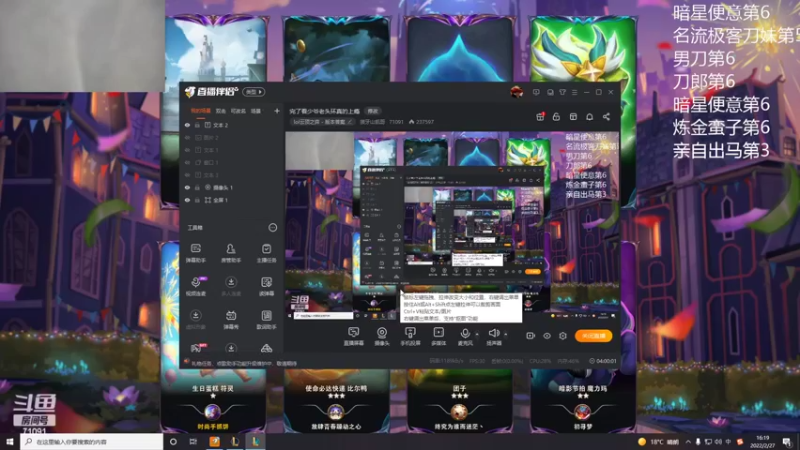Open the 歌词助手 tool
The height and width of the screenshot is (450, 800).
[x=266, y=320]
